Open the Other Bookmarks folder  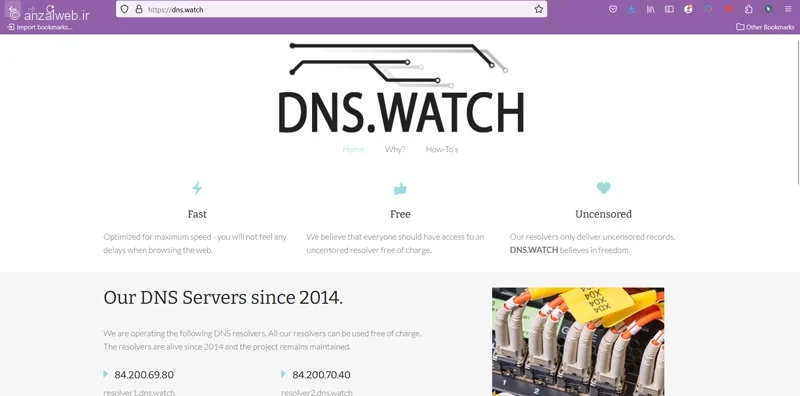(x=765, y=27)
